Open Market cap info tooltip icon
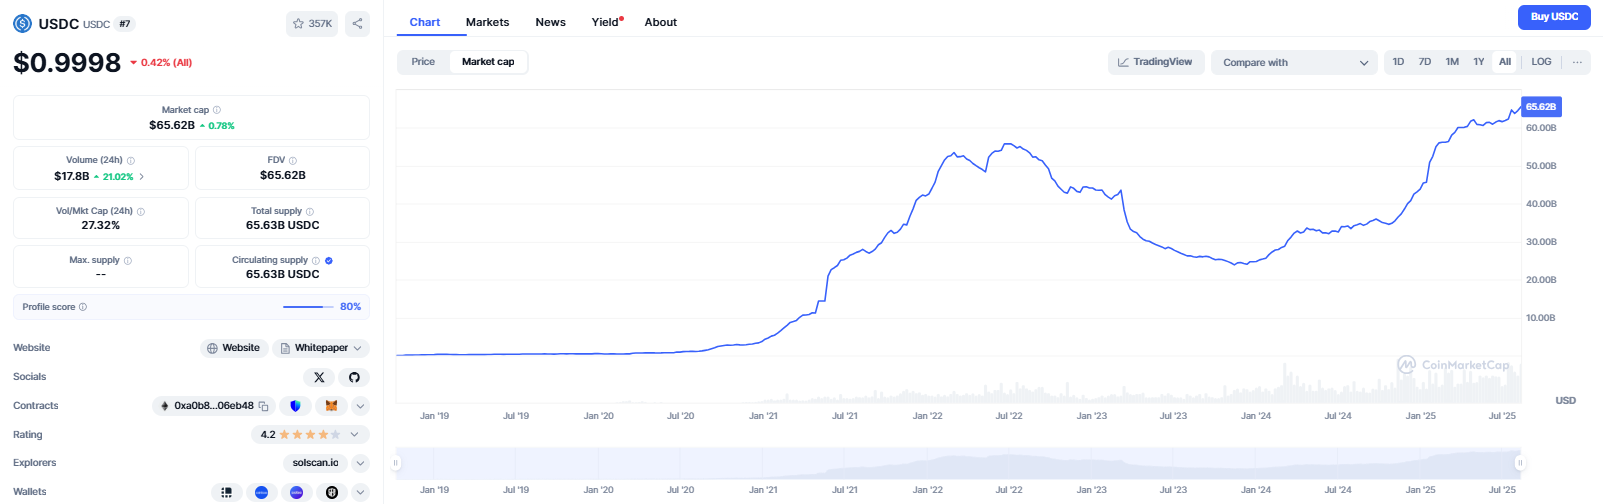This screenshot has height=504, width=1603. coord(217,110)
